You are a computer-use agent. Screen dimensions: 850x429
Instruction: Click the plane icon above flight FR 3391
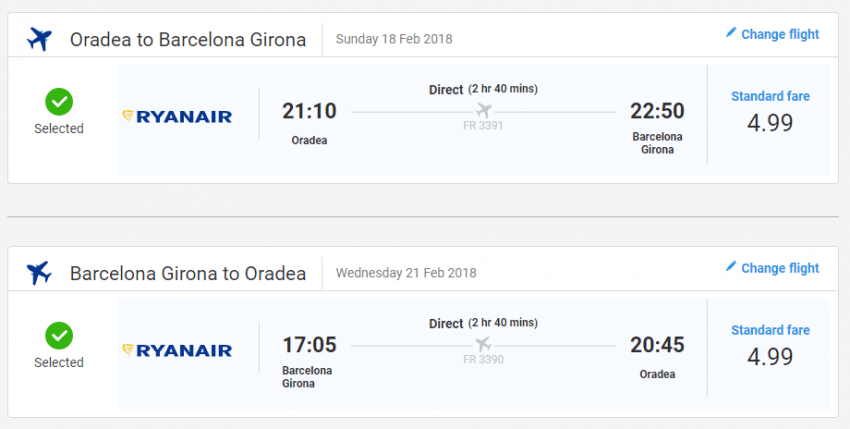[x=485, y=110]
